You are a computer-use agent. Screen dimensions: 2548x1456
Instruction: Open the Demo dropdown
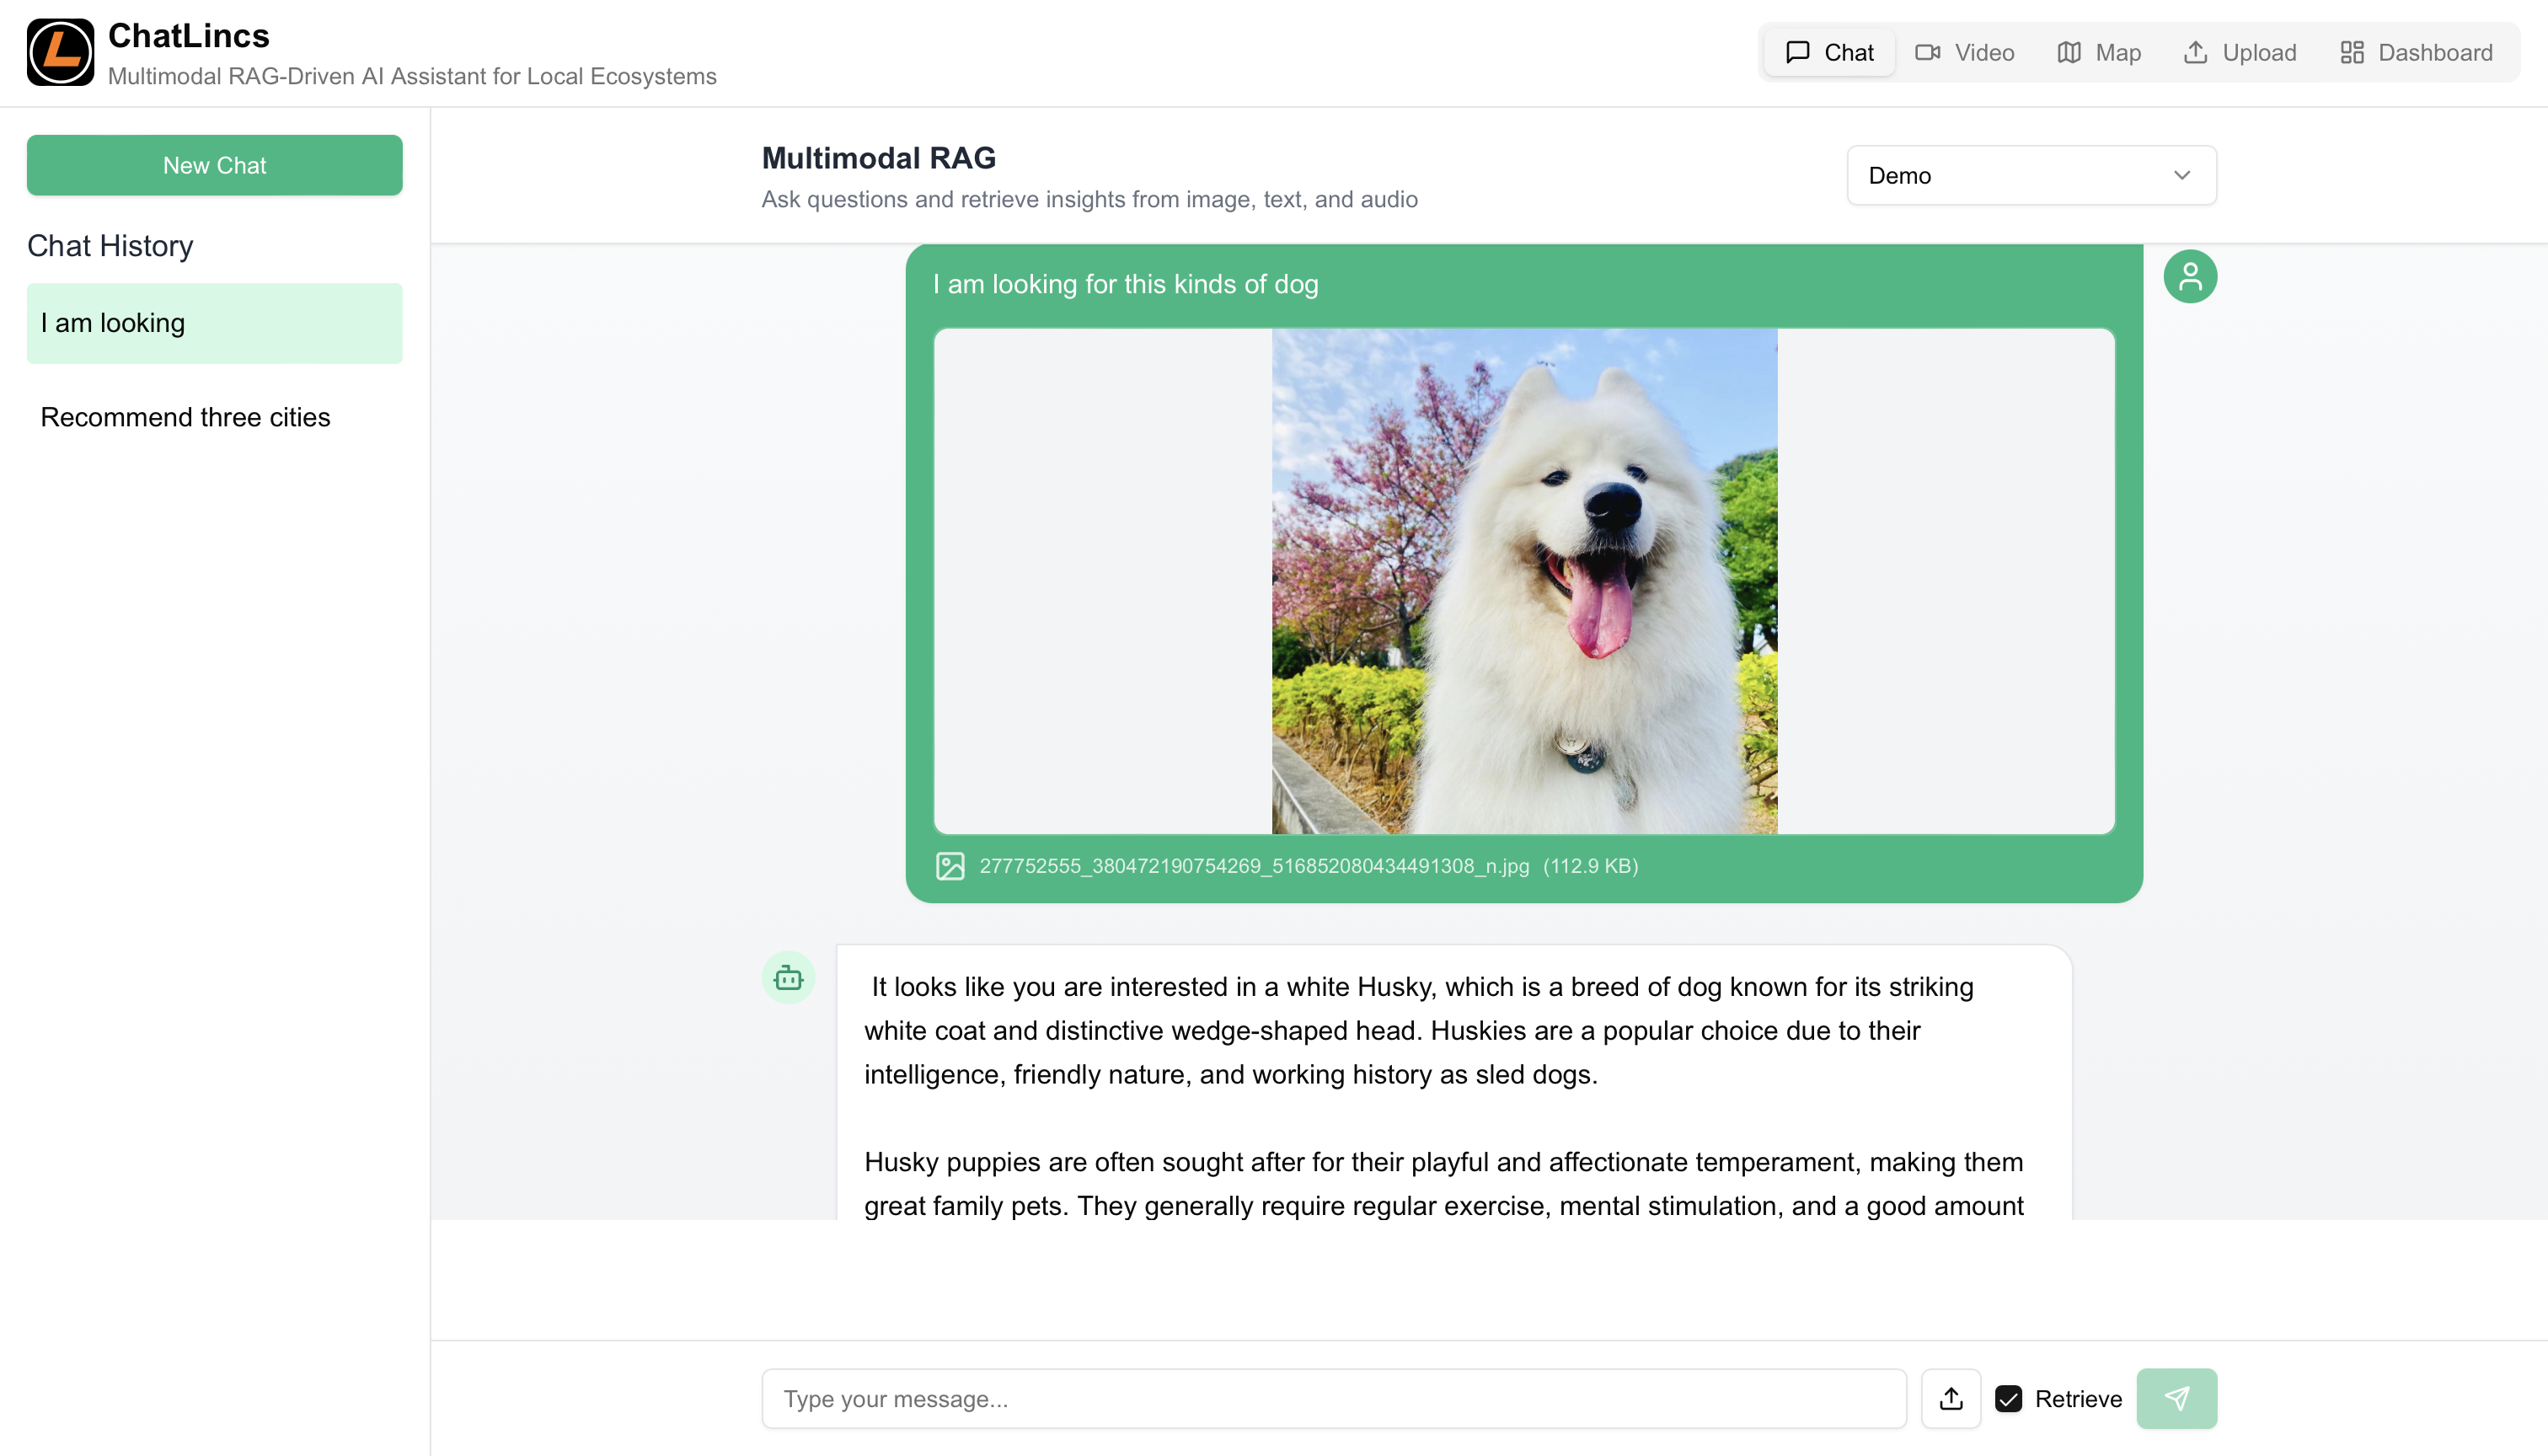(x=2030, y=175)
